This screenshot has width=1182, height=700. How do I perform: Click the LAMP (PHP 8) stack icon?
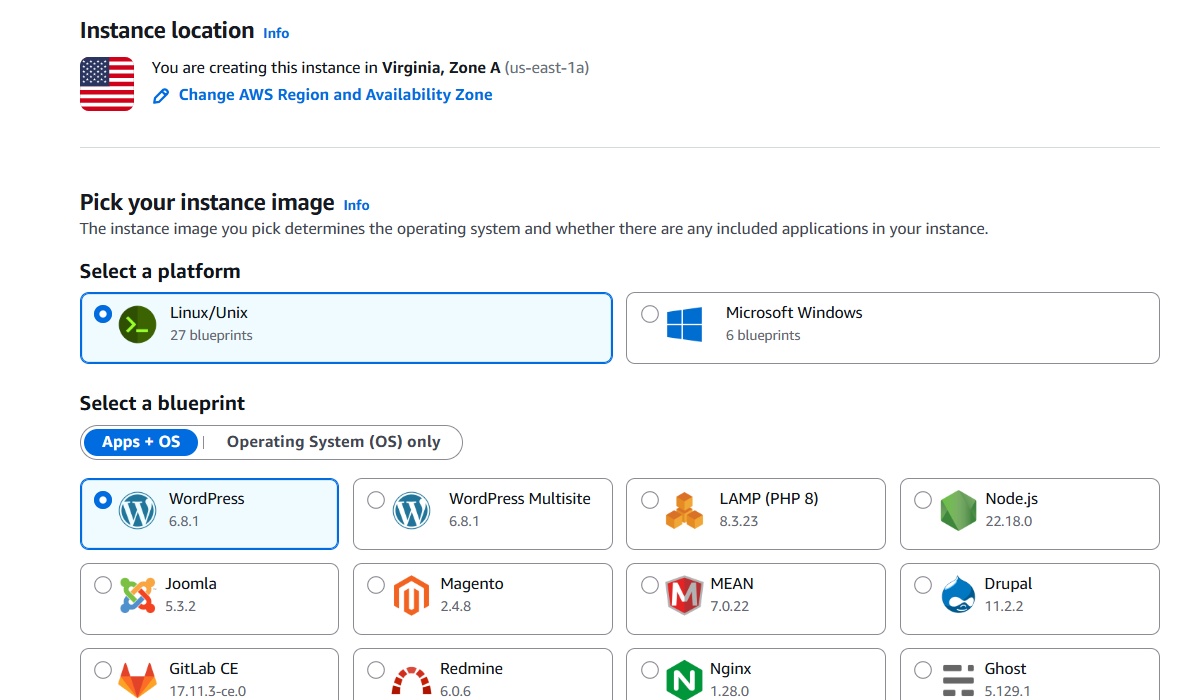[684, 510]
